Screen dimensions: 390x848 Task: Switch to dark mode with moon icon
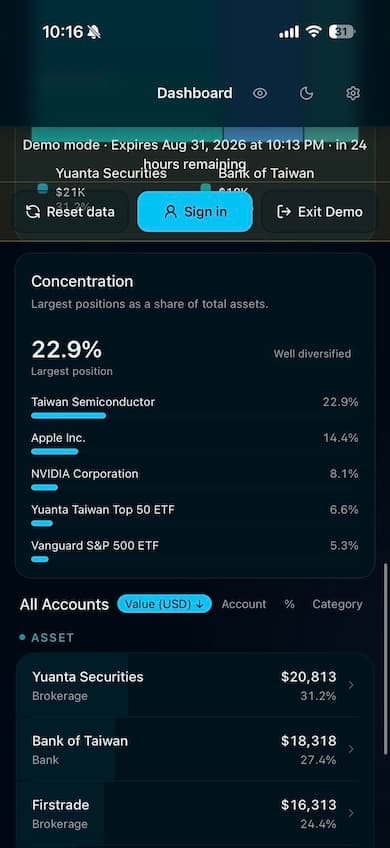306,94
